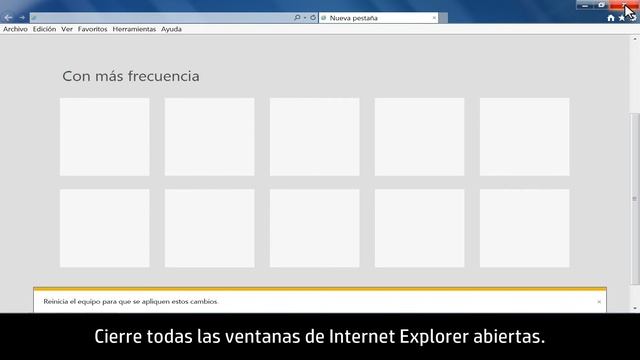This screenshot has height=360, width=640.
Task: Close the Nueva pestaña tab
Action: point(434,18)
